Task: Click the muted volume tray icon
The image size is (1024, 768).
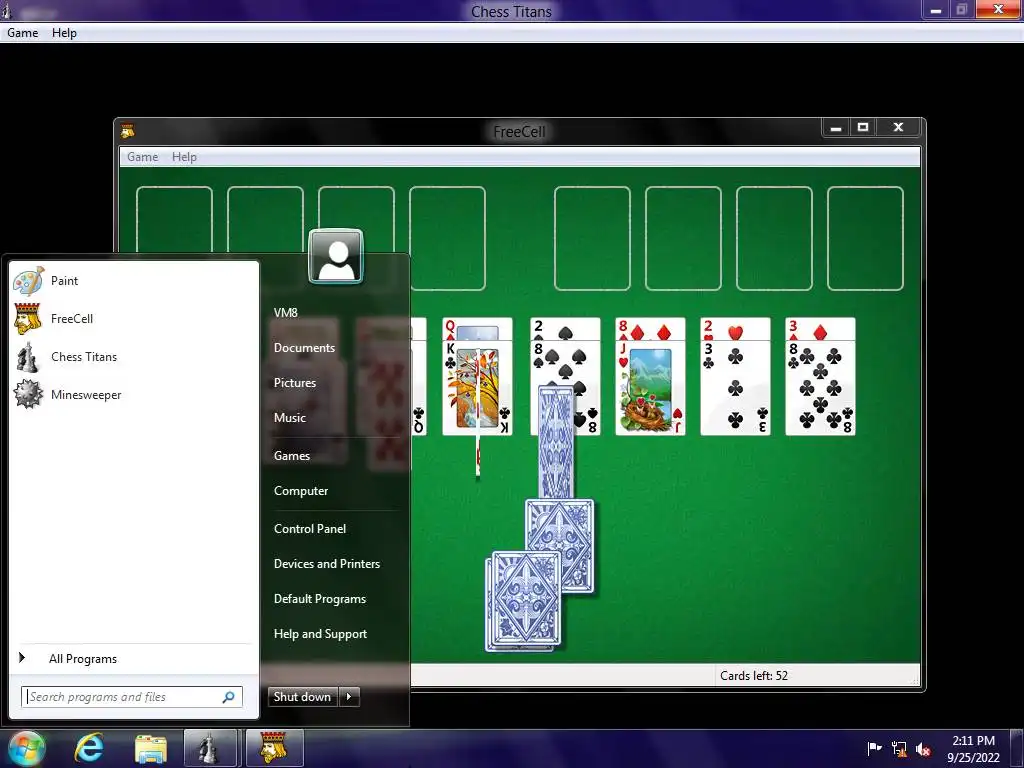Action: 923,749
